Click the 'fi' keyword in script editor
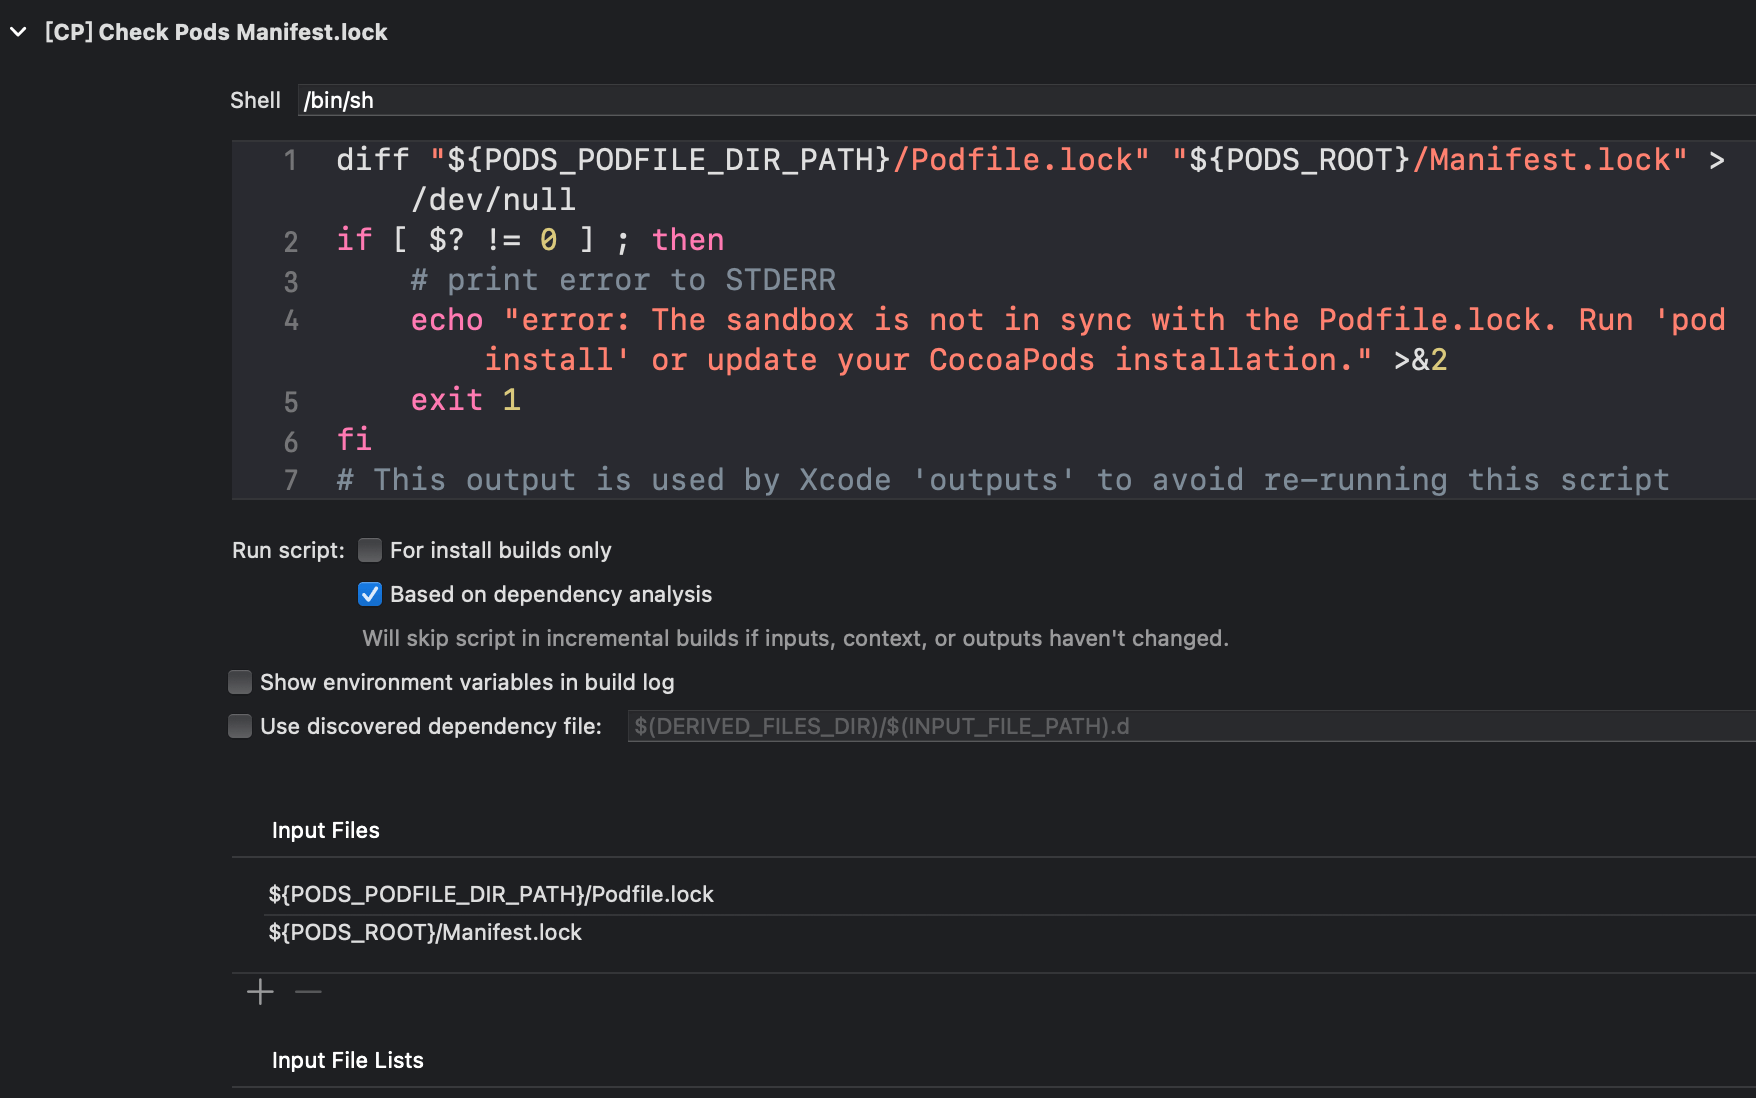This screenshot has width=1756, height=1098. coord(354,440)
